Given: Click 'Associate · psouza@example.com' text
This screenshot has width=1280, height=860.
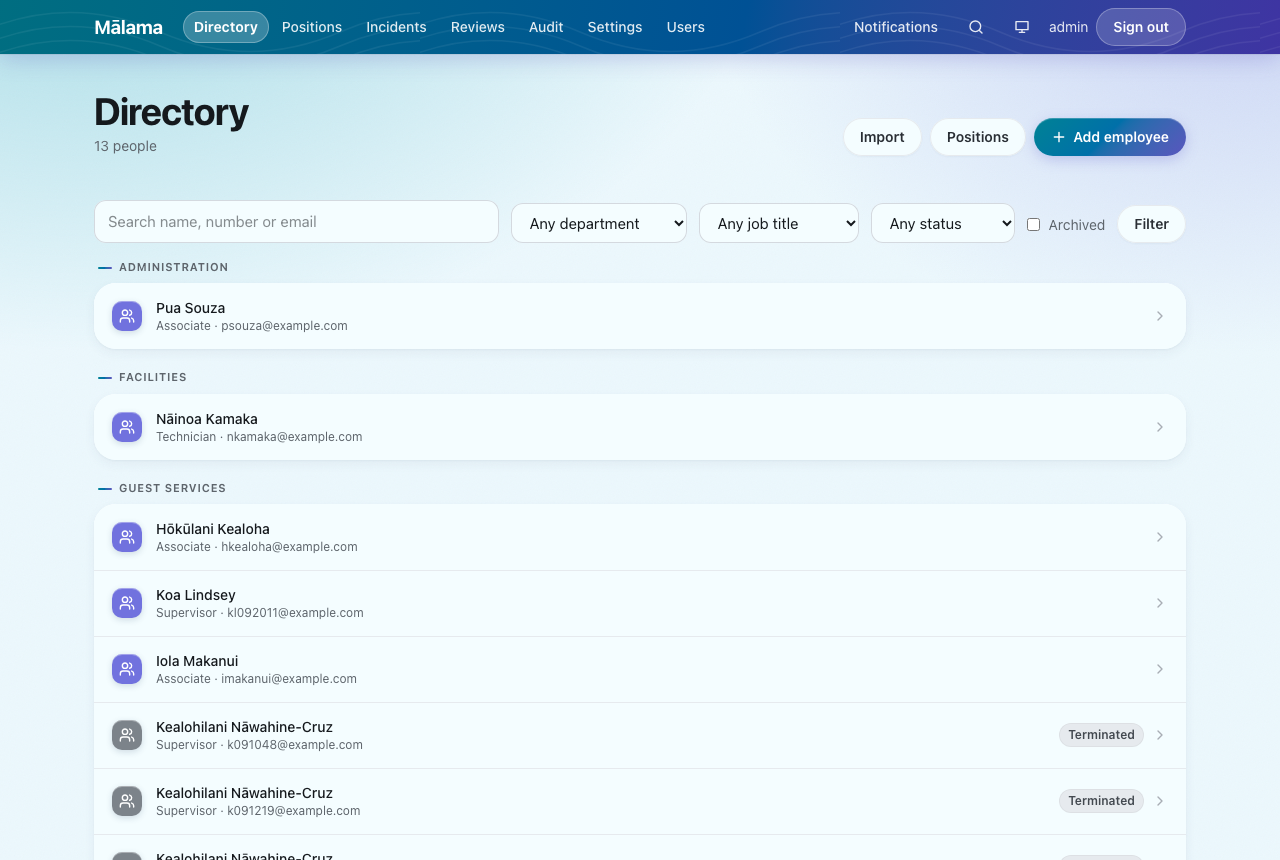Looking at the screenshot, I should pyautogui.click(x=252, y=326).
